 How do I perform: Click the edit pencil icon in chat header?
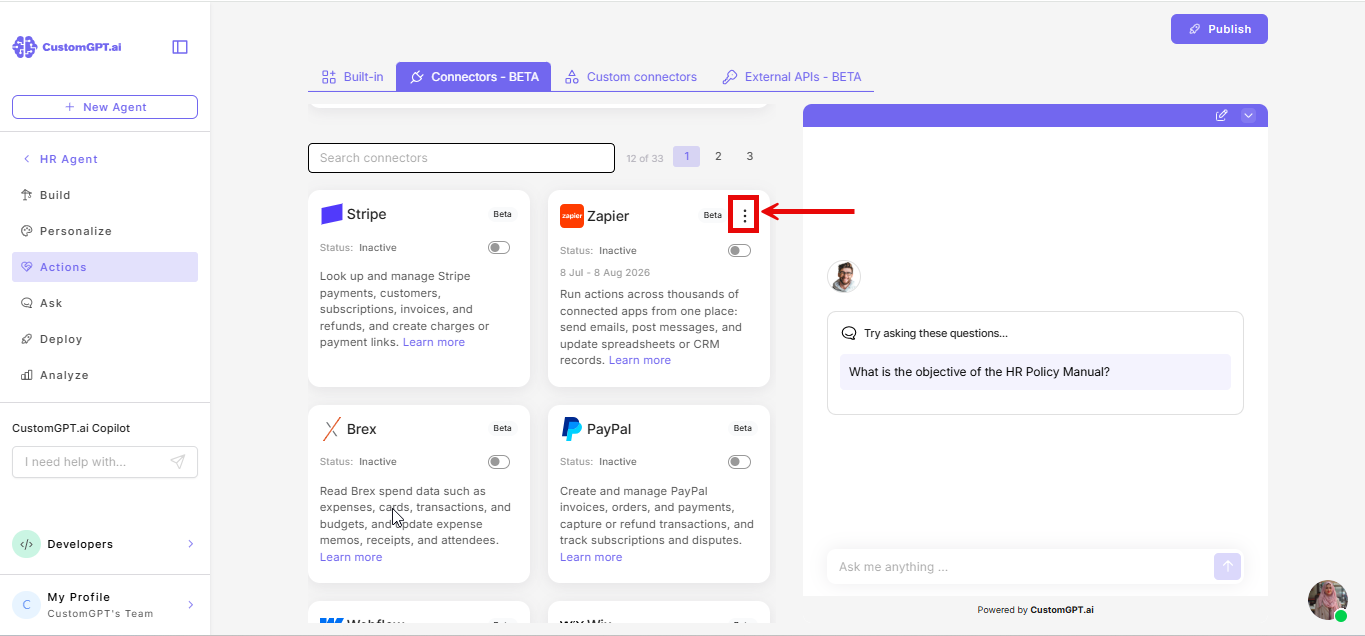tap(1221, 116)
